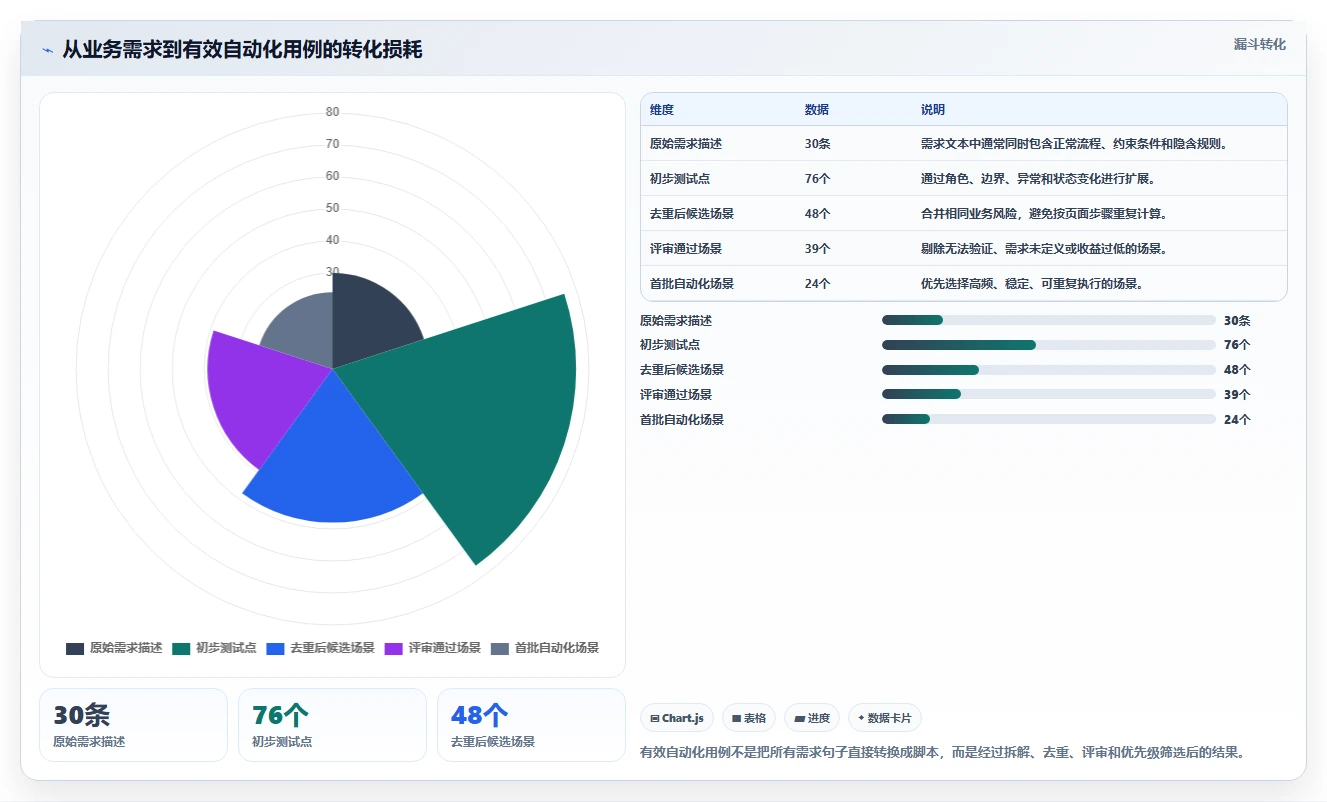Click the title 从业务需求到有效自动化用例的转化损耗
The height and width of the screenshot is (802, 1327).
242,50
